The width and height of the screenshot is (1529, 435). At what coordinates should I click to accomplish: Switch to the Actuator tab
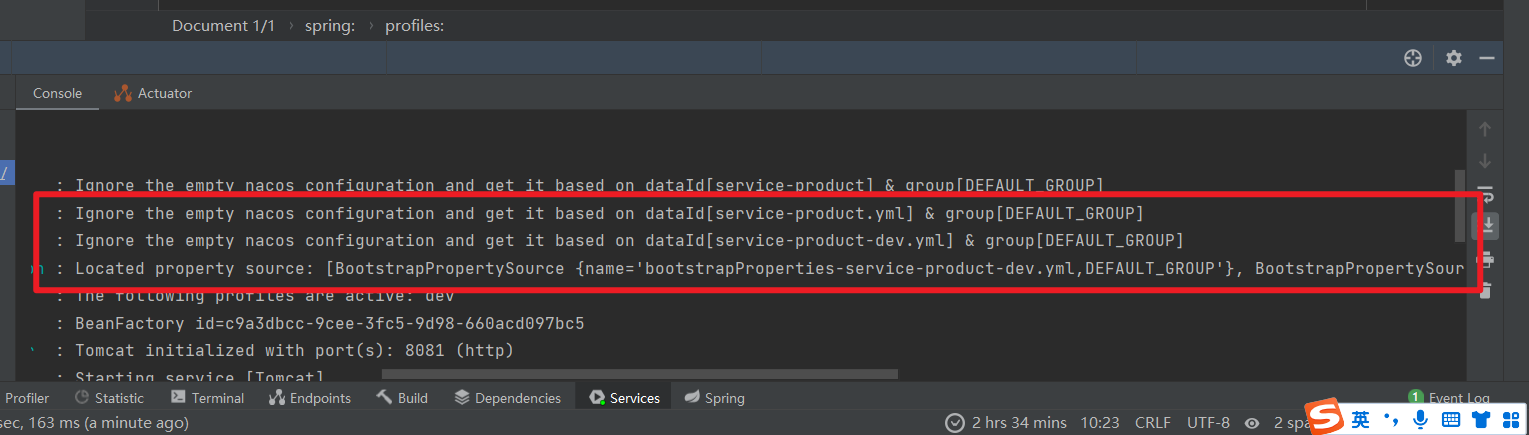(x=153, y=93)
